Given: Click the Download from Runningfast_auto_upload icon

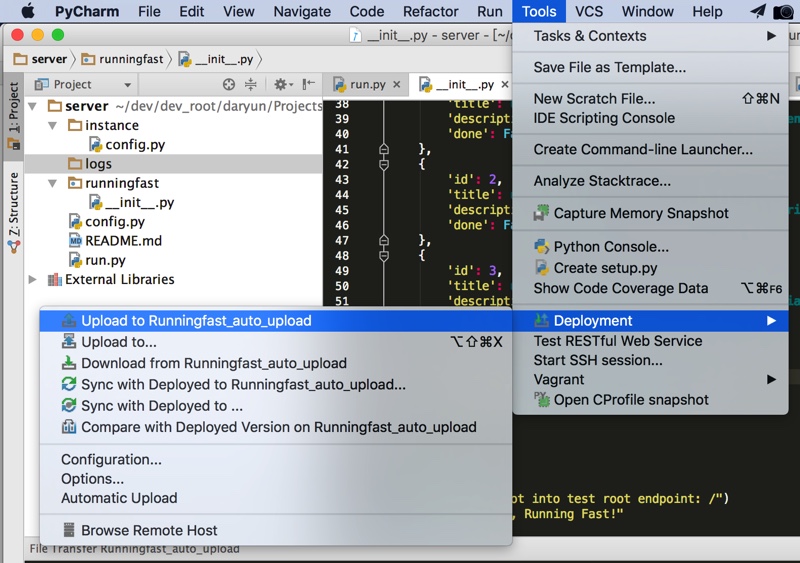Looking at the screenshot, I should click(x=69, y=363).
